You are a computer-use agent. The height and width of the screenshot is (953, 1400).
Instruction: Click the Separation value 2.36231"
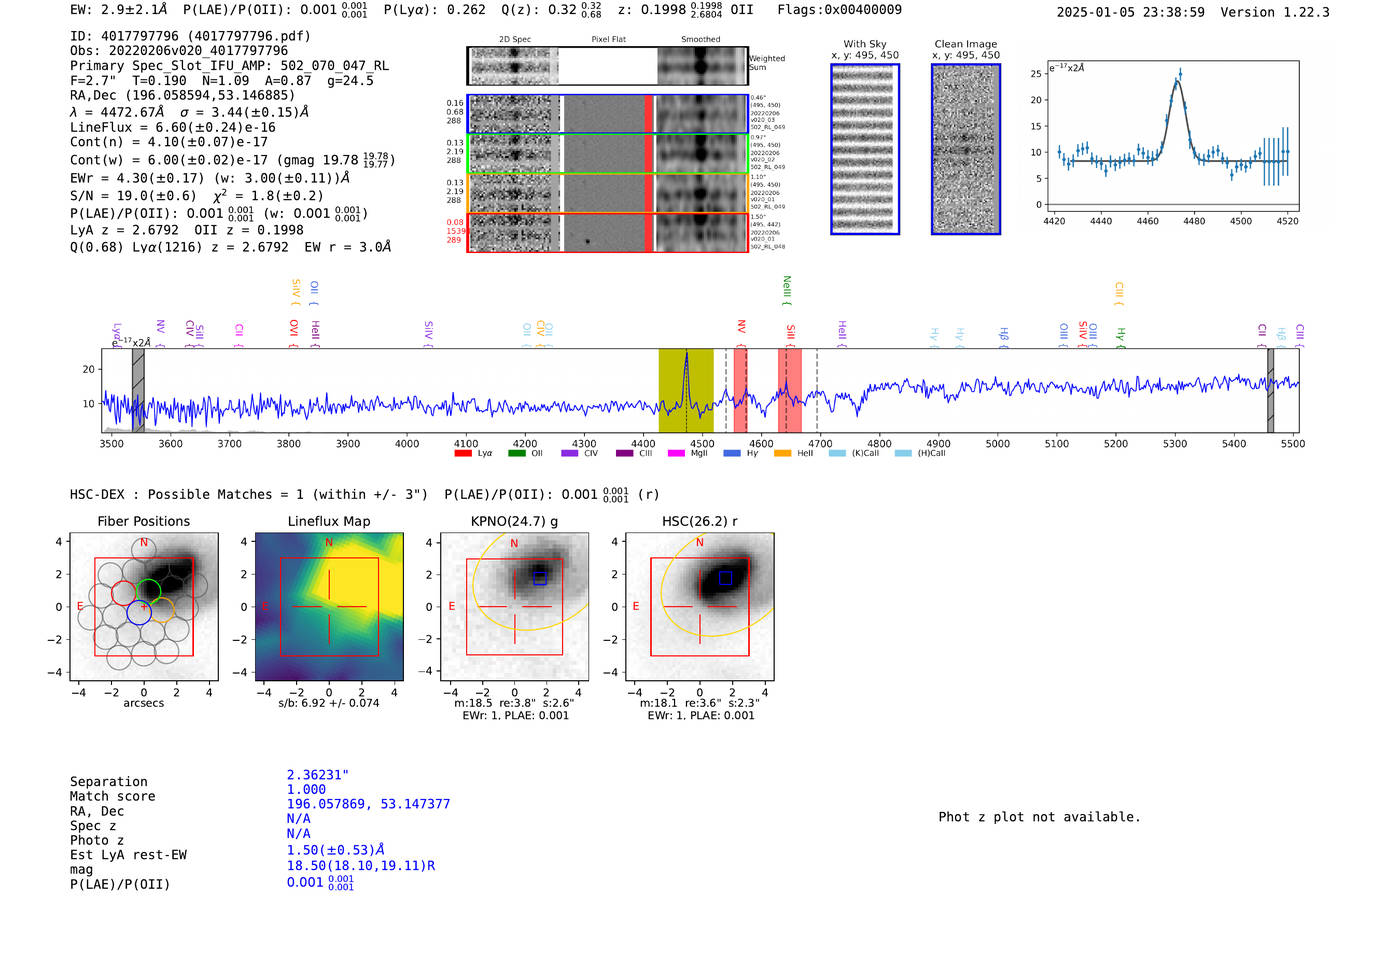318,775
